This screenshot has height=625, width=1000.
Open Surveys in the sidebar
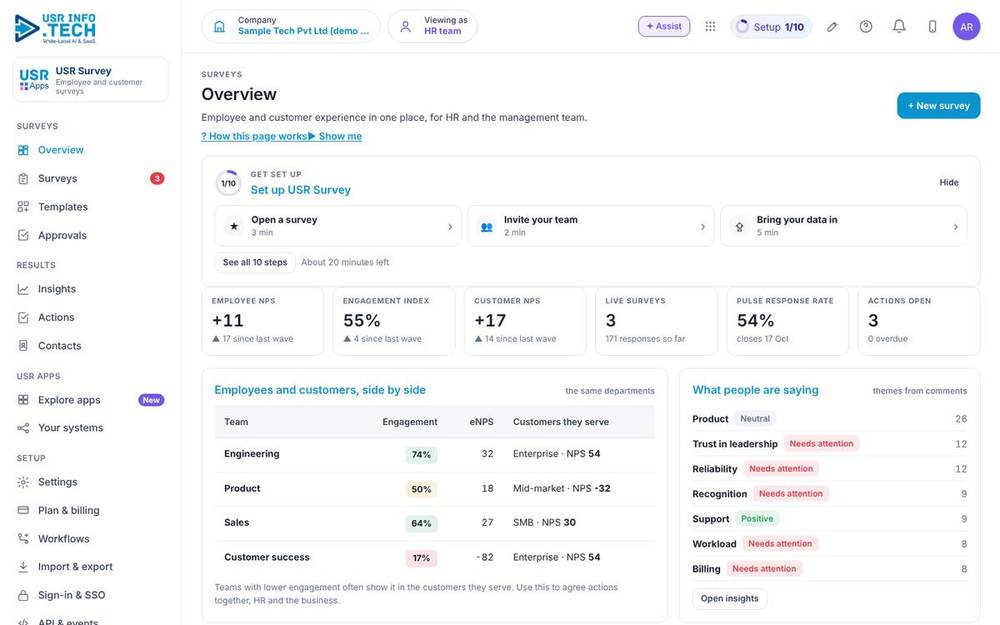point(91,179)
